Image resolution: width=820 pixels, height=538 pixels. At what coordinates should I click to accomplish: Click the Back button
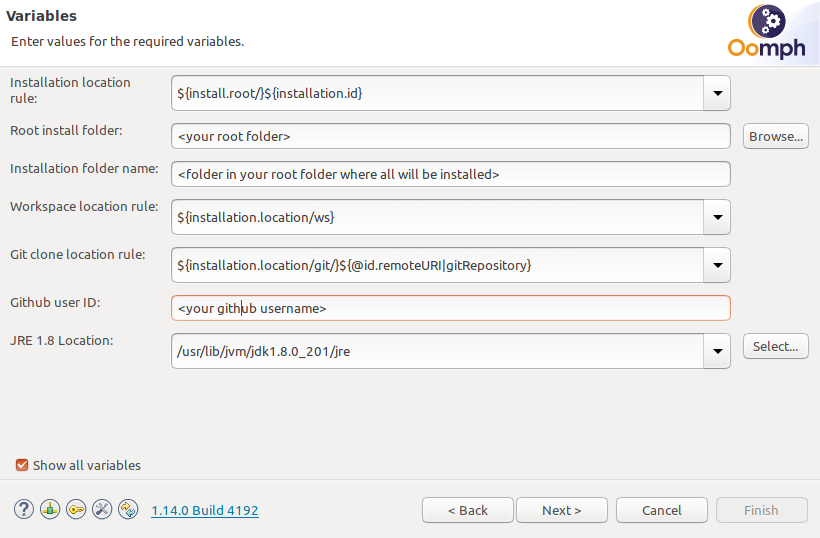tap(467, 510)
